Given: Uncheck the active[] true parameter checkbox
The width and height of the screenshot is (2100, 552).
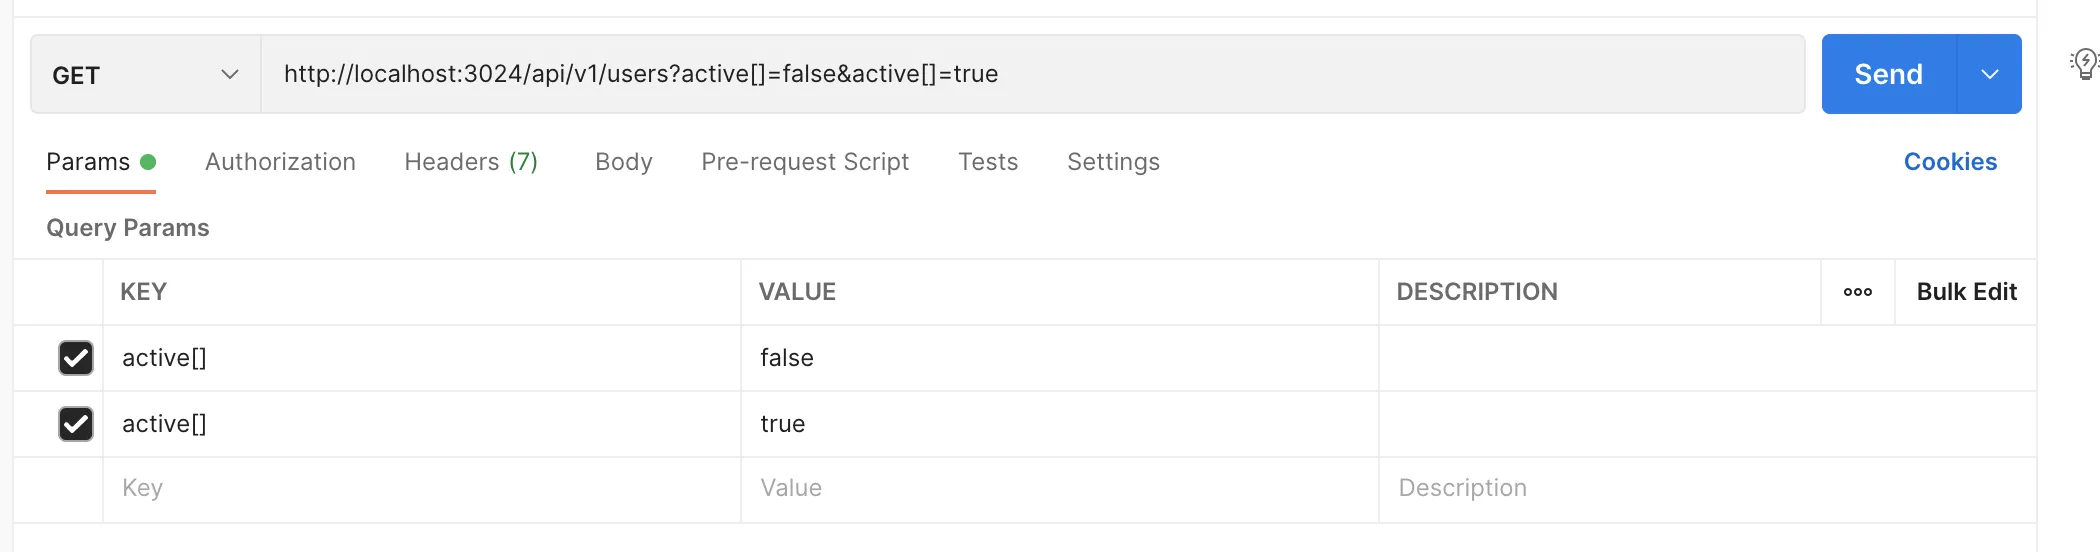Looking at the screenshot, I should (x=76, y=424).
